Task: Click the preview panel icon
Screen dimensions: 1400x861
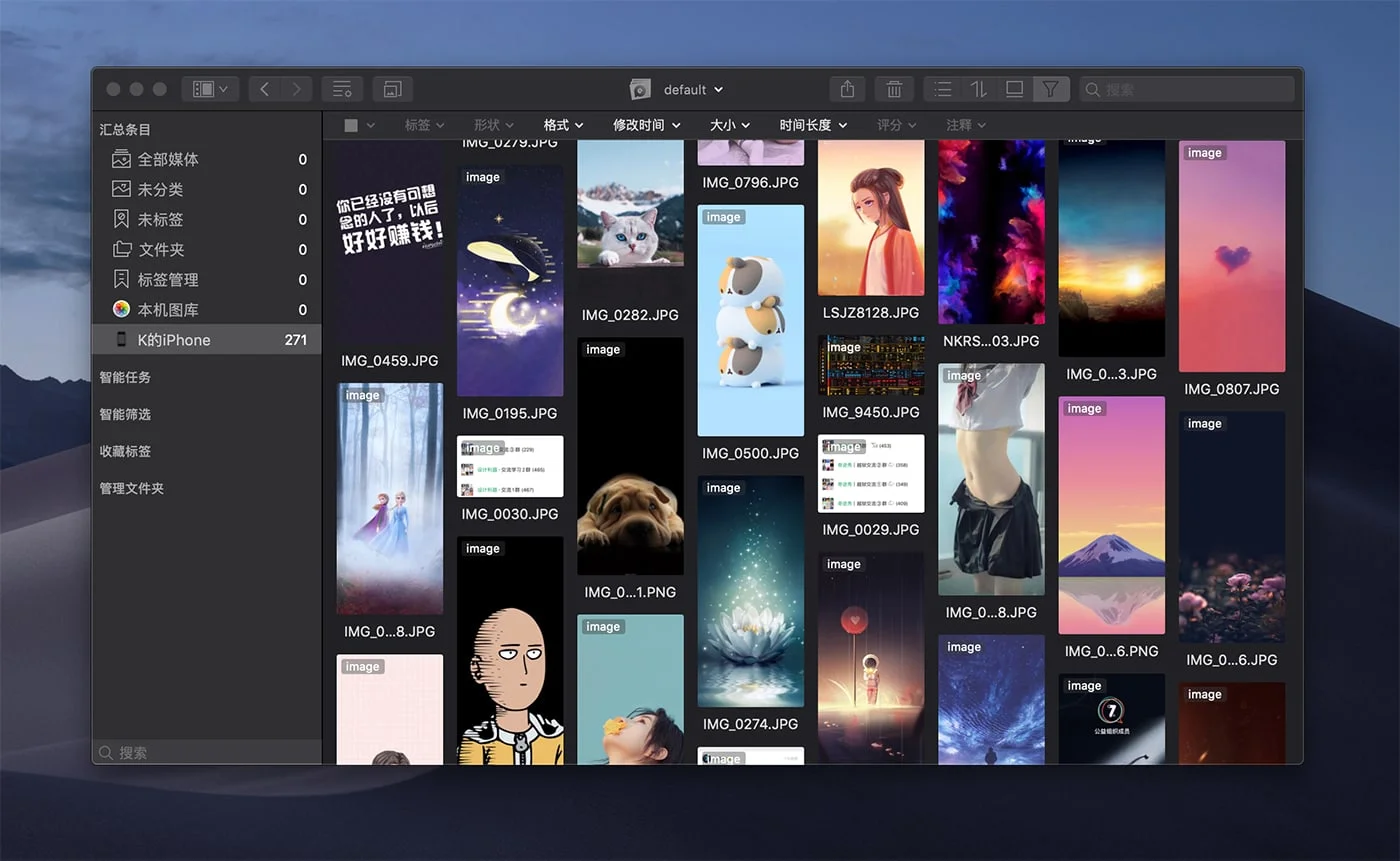Action: pos(1014,89)
